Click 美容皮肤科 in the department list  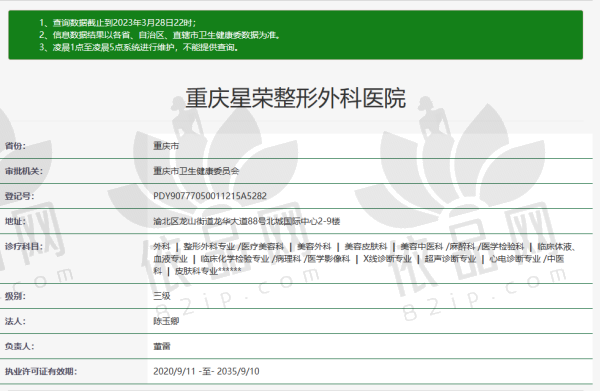366,246
